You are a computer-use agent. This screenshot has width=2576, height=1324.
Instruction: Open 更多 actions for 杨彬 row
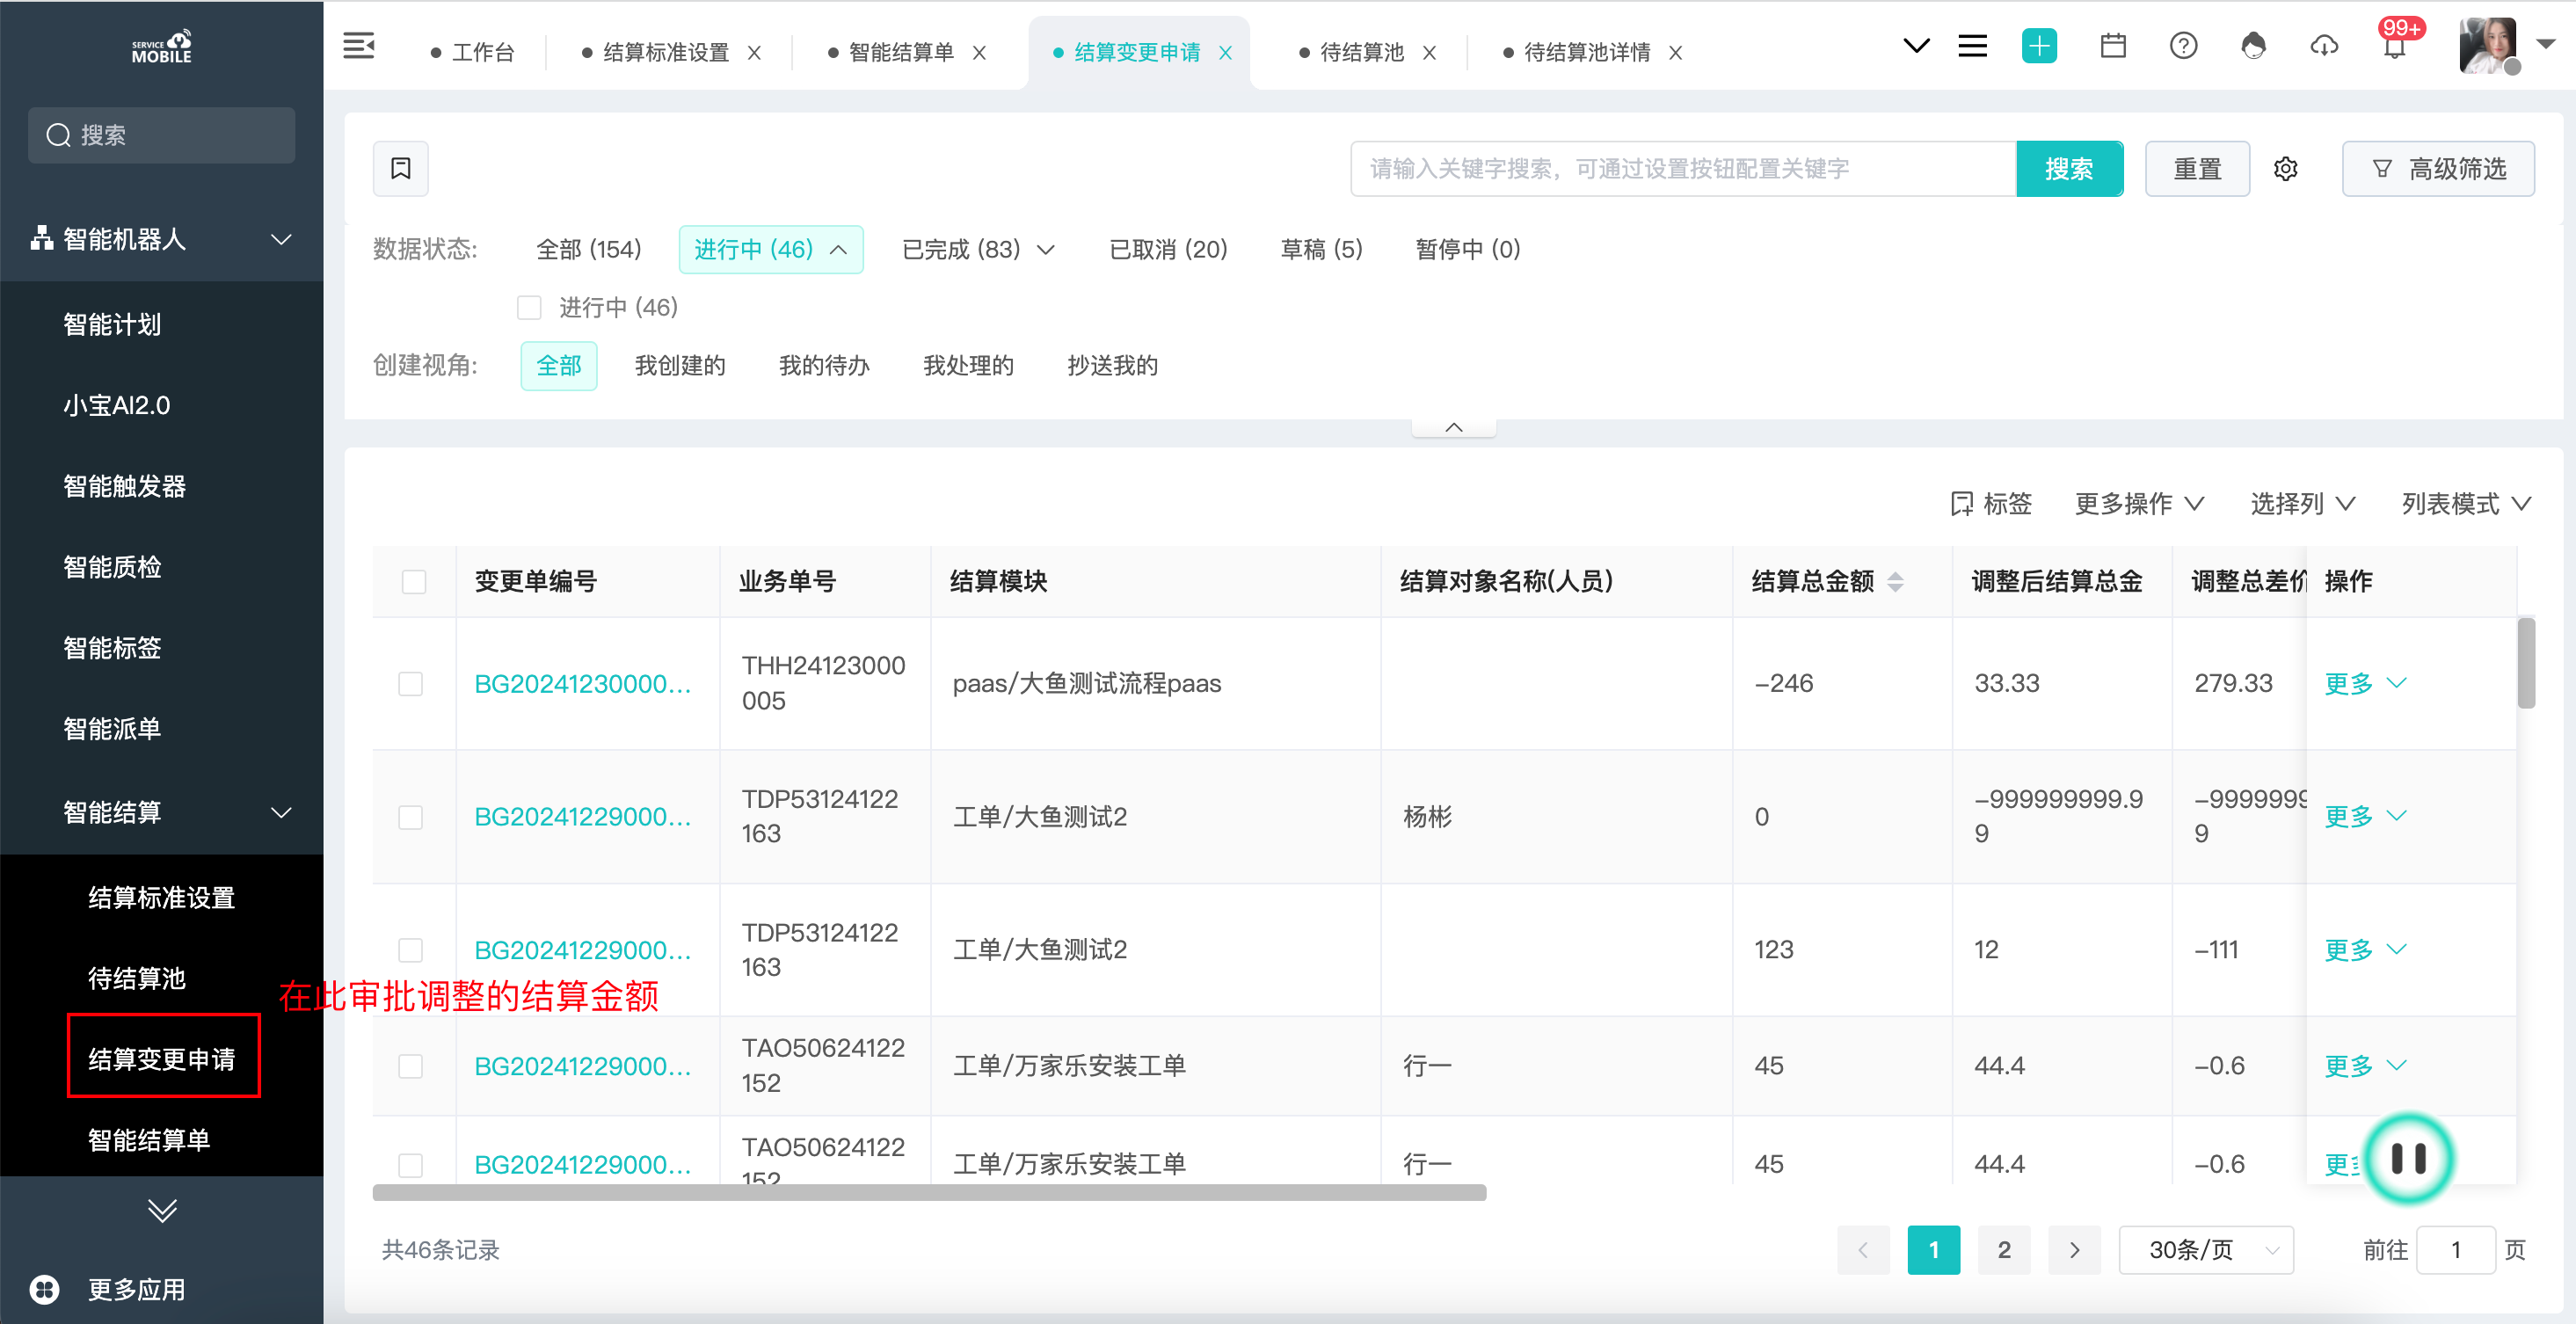click(x=2365, y=817)
